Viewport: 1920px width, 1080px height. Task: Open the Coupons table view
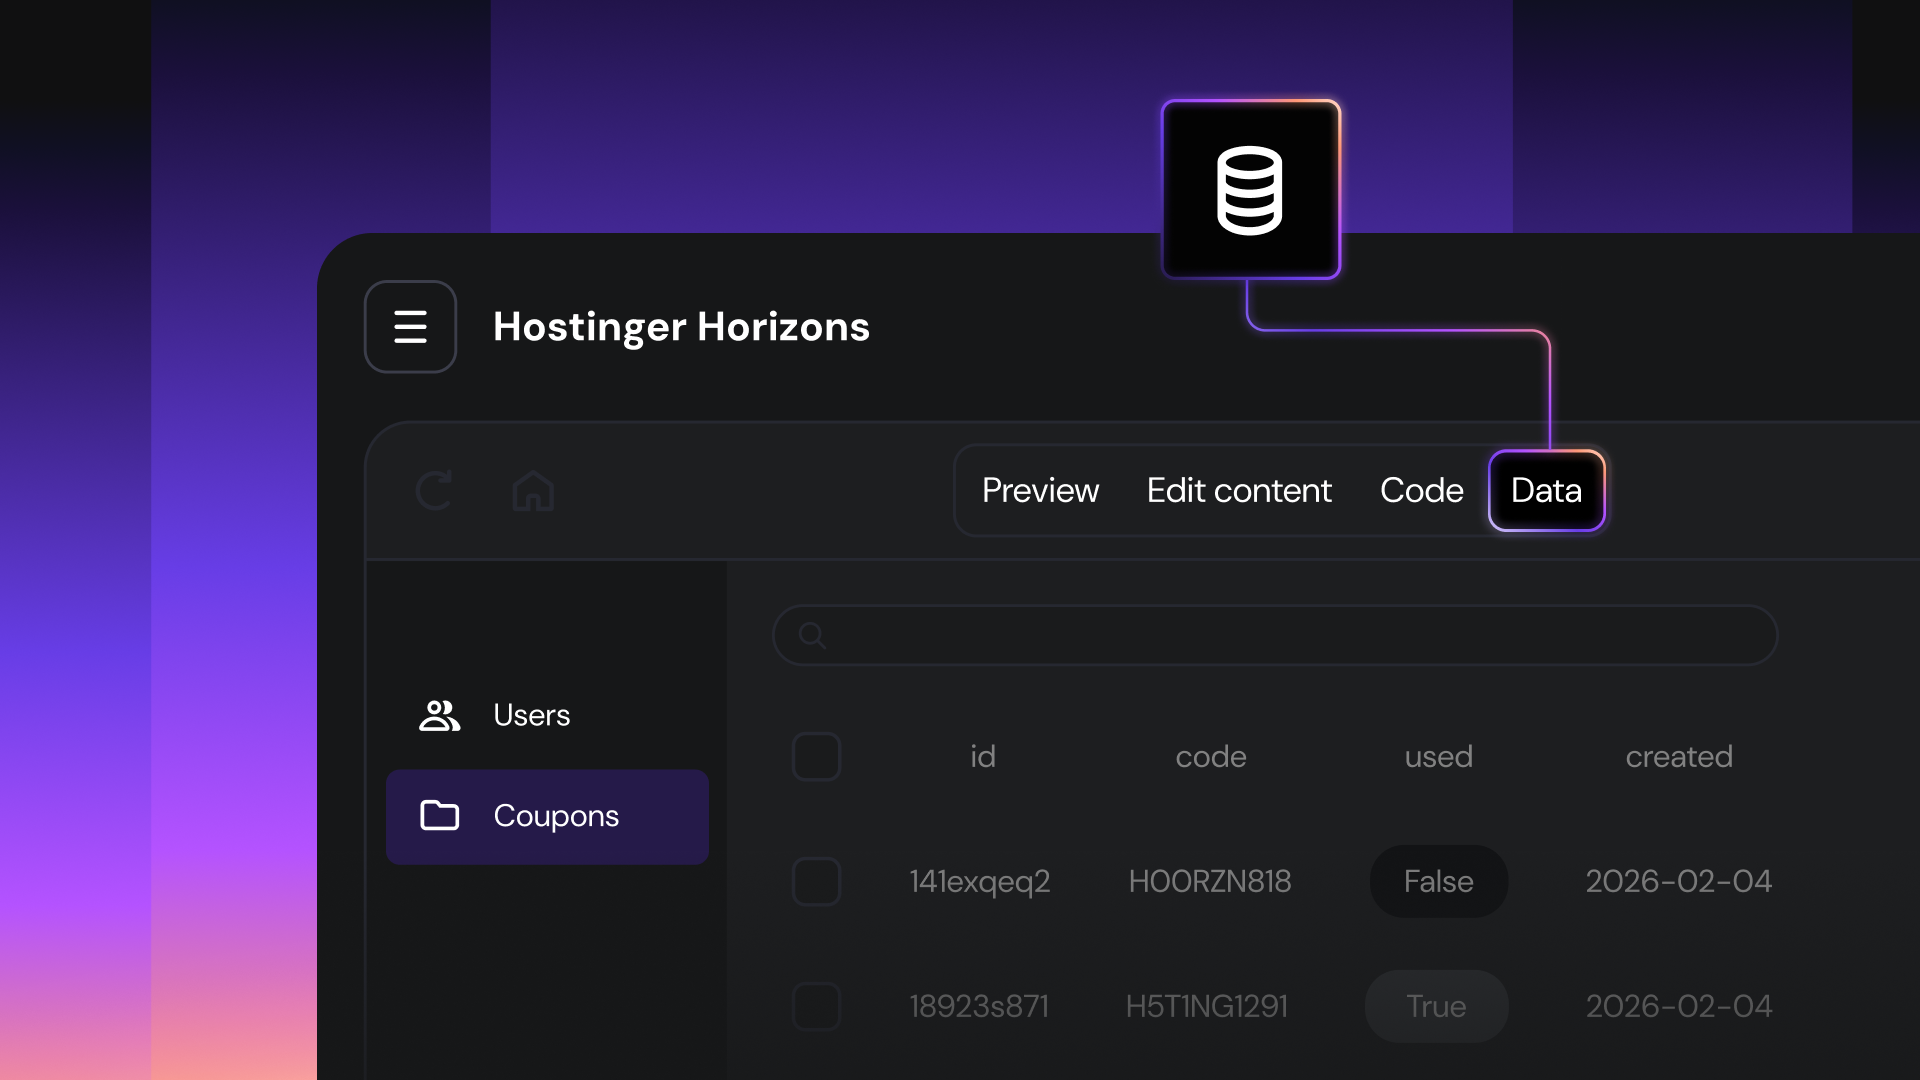pyautogui.click(x=556, y=816)
